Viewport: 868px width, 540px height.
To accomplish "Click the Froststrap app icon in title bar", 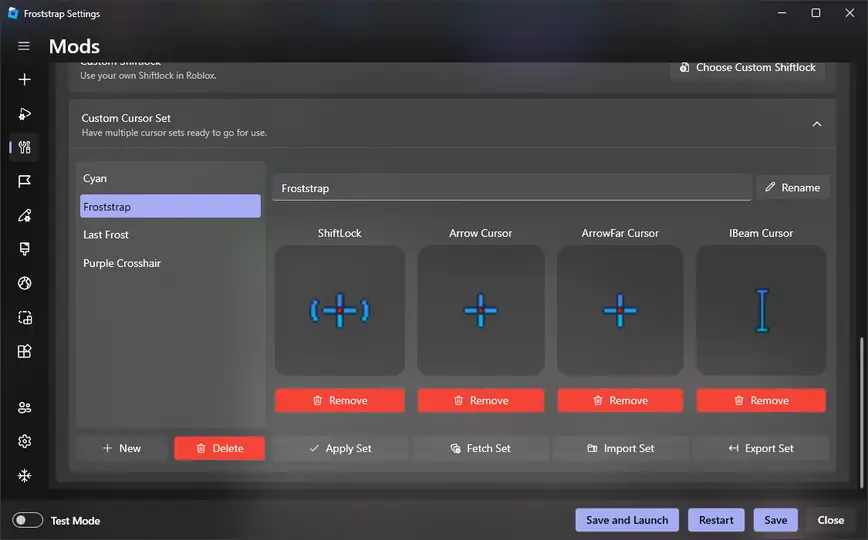I will point(13,13).
